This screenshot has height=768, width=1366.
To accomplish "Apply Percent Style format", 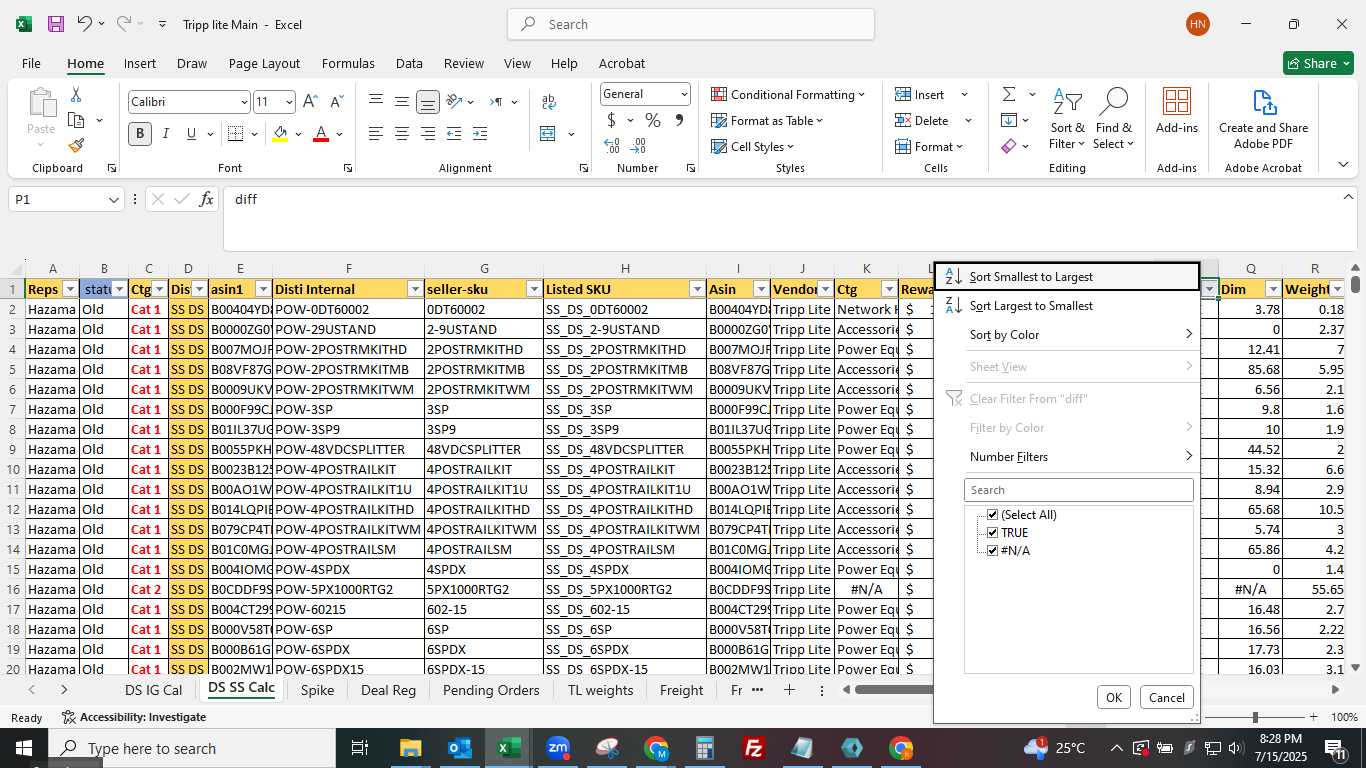I will coord(652,120).
